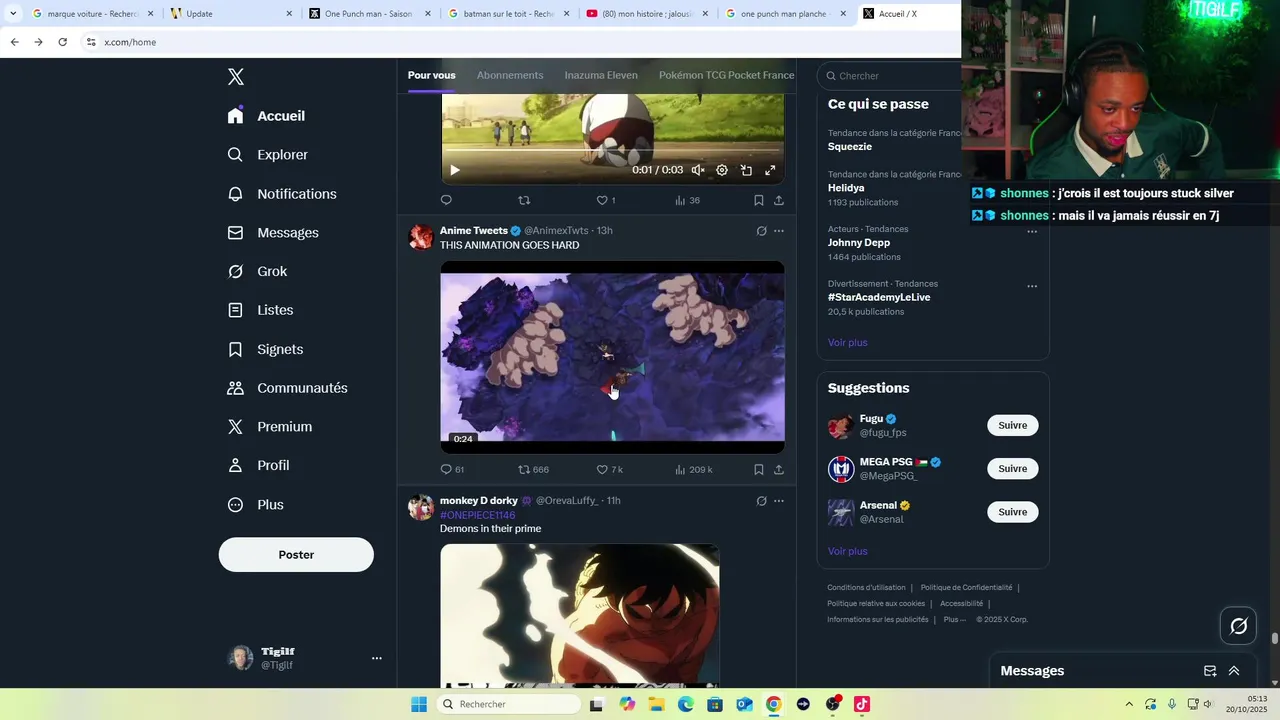Switch to the Inazuma Eleven tab
1280x720 pixels.
click(x=601, y=75)
